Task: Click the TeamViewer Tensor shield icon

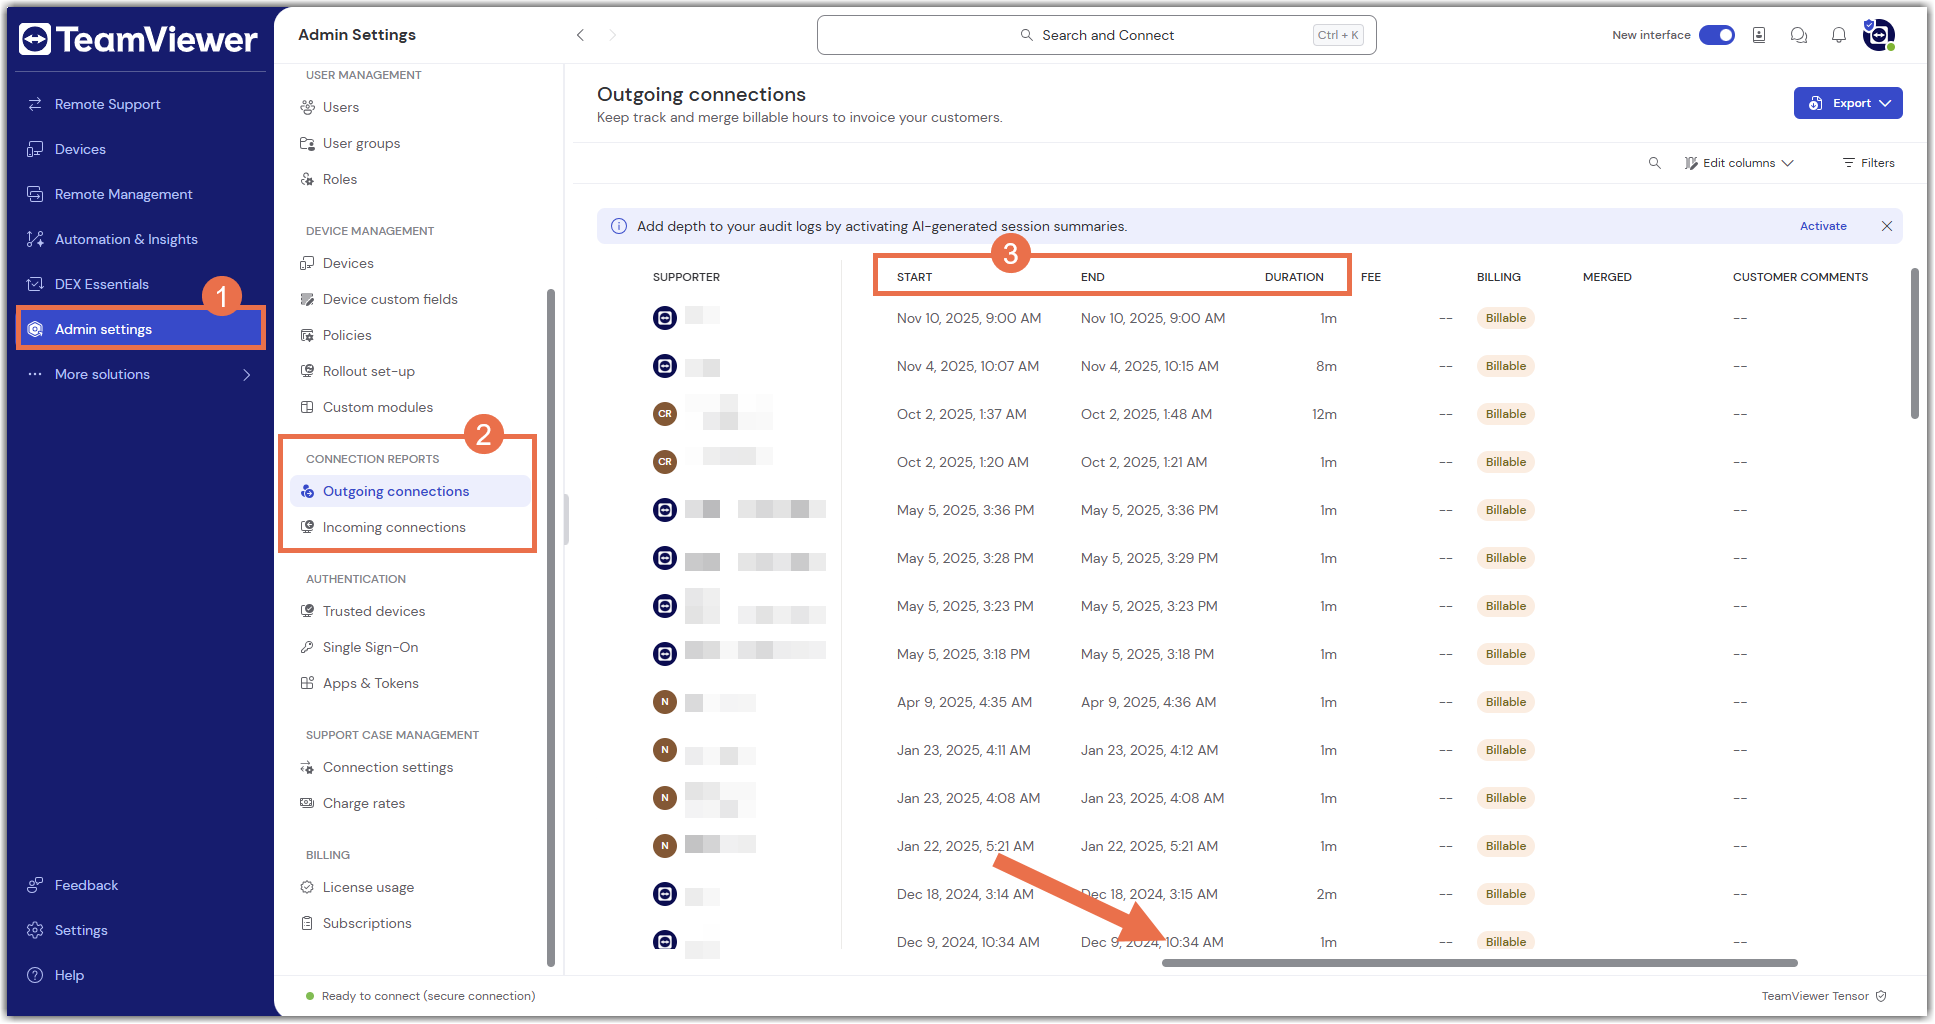Action: tap(1881, 996)
